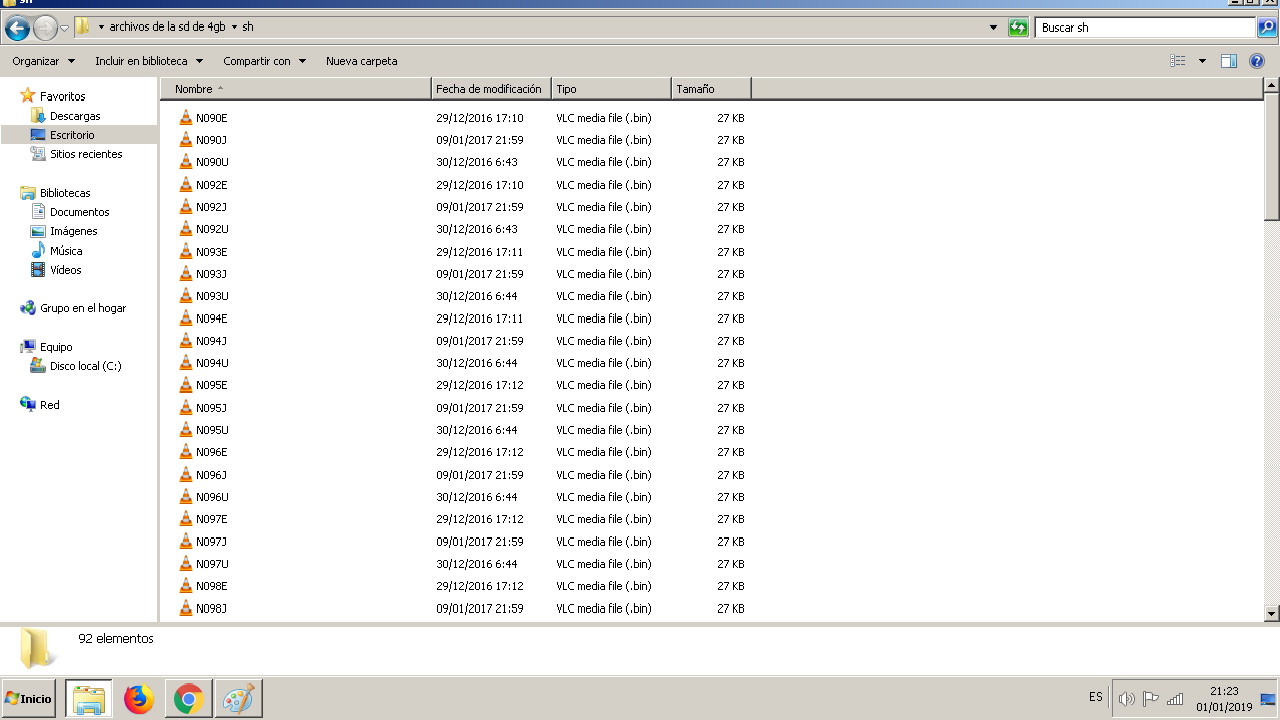Click the Música note icon

click(x=38, y=250)
